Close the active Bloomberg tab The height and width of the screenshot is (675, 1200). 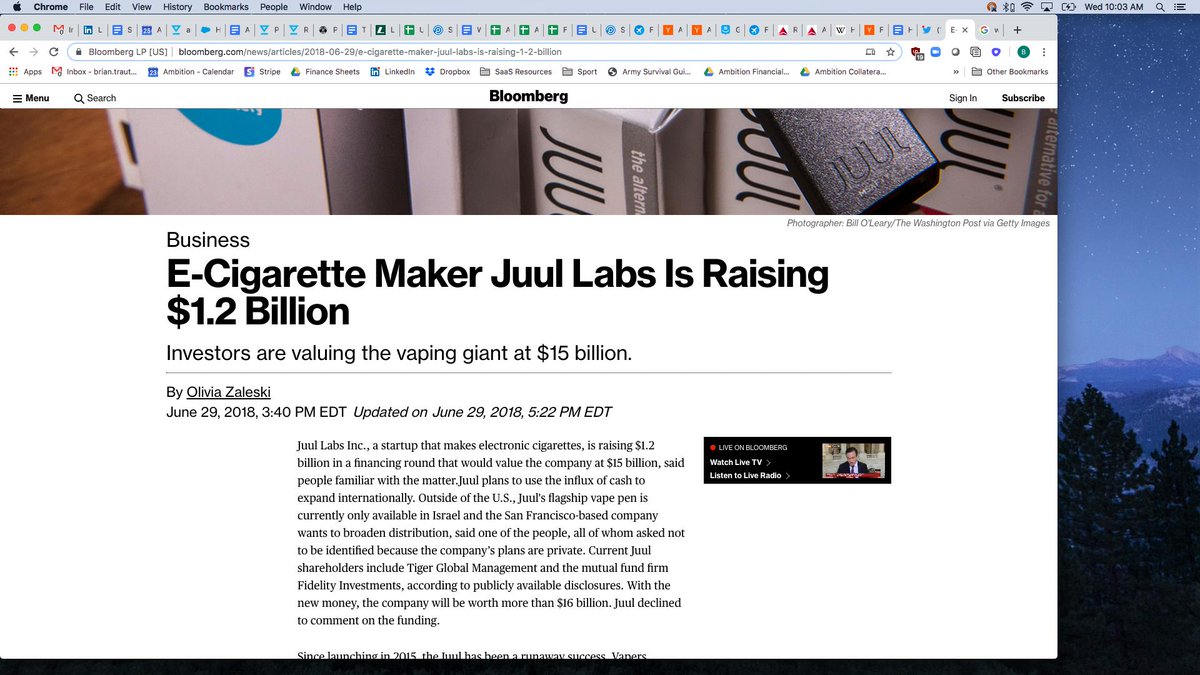coord(964,30)
